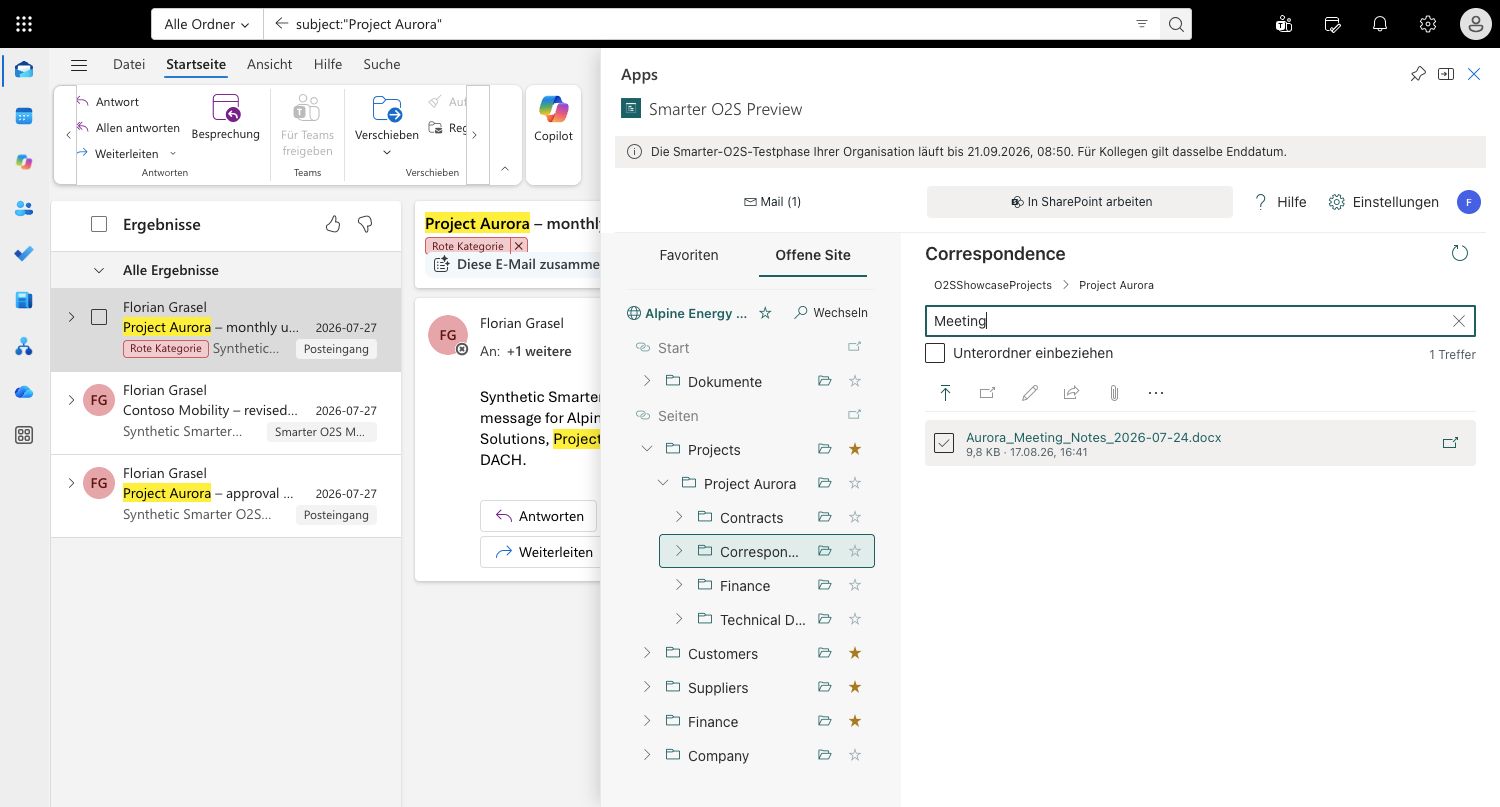Open the Contoso Mobility revised email

pos(226,411)
